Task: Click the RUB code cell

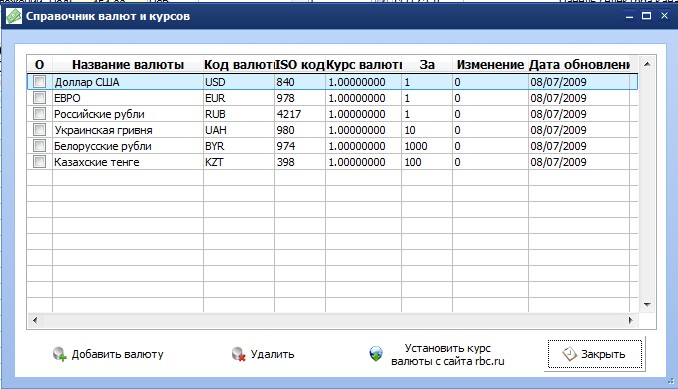Action: (239, 114)
